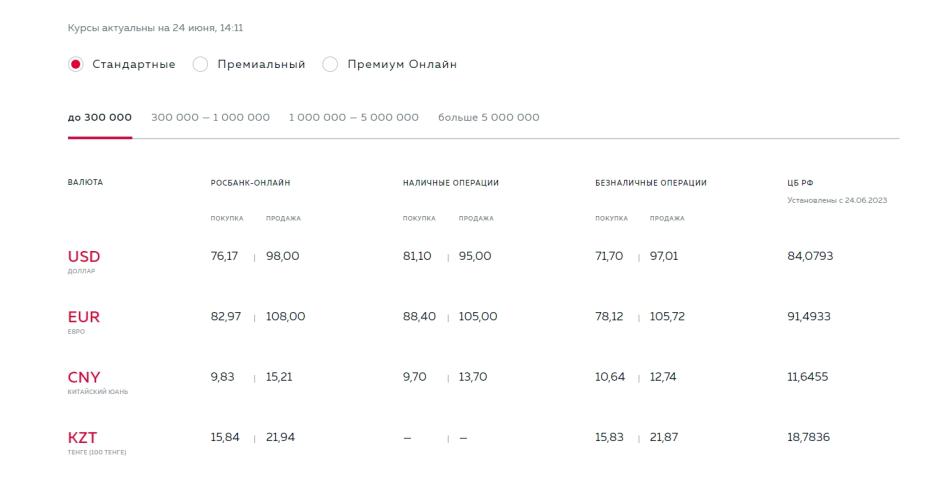Click the EUR cash buy rate 88,40
Image resolution: width=930 pixels, height=483 pixels.
[419, 317]
